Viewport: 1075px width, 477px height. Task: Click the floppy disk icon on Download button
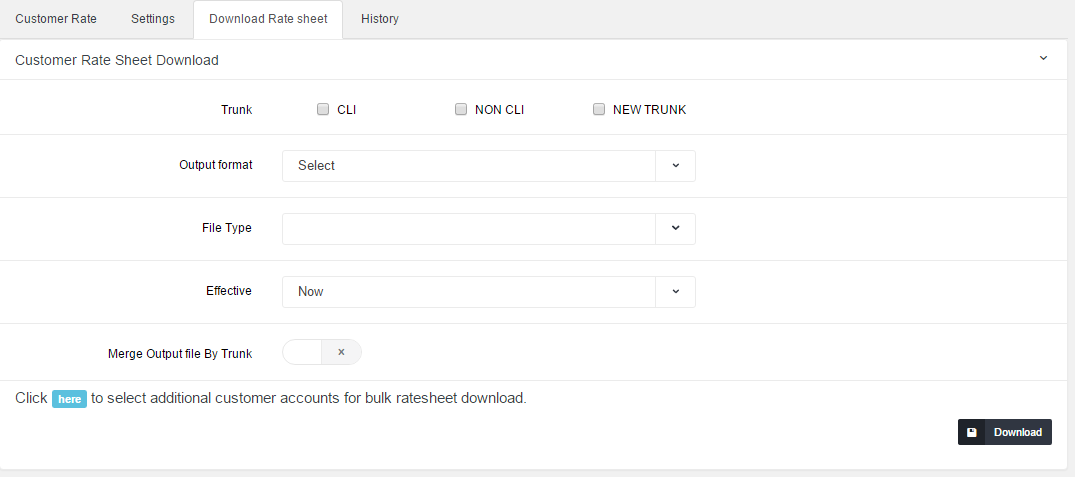pos(972,432)
